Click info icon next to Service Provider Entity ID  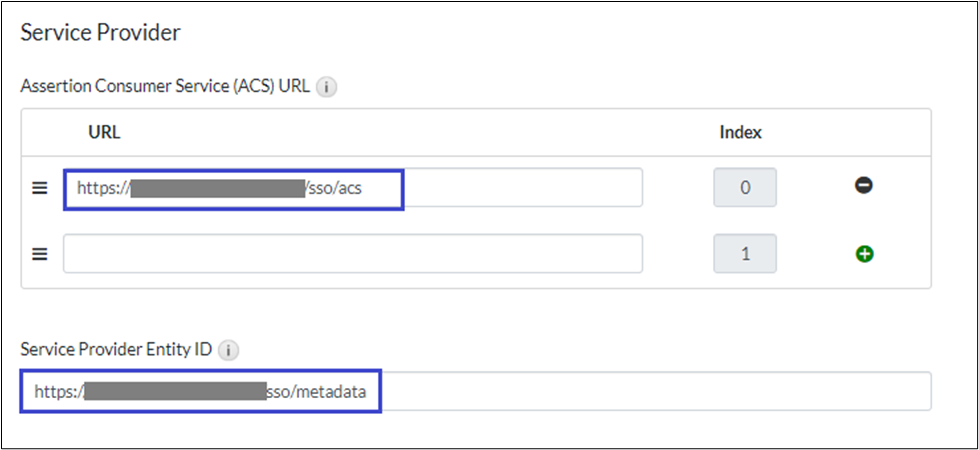click(229, 351)
